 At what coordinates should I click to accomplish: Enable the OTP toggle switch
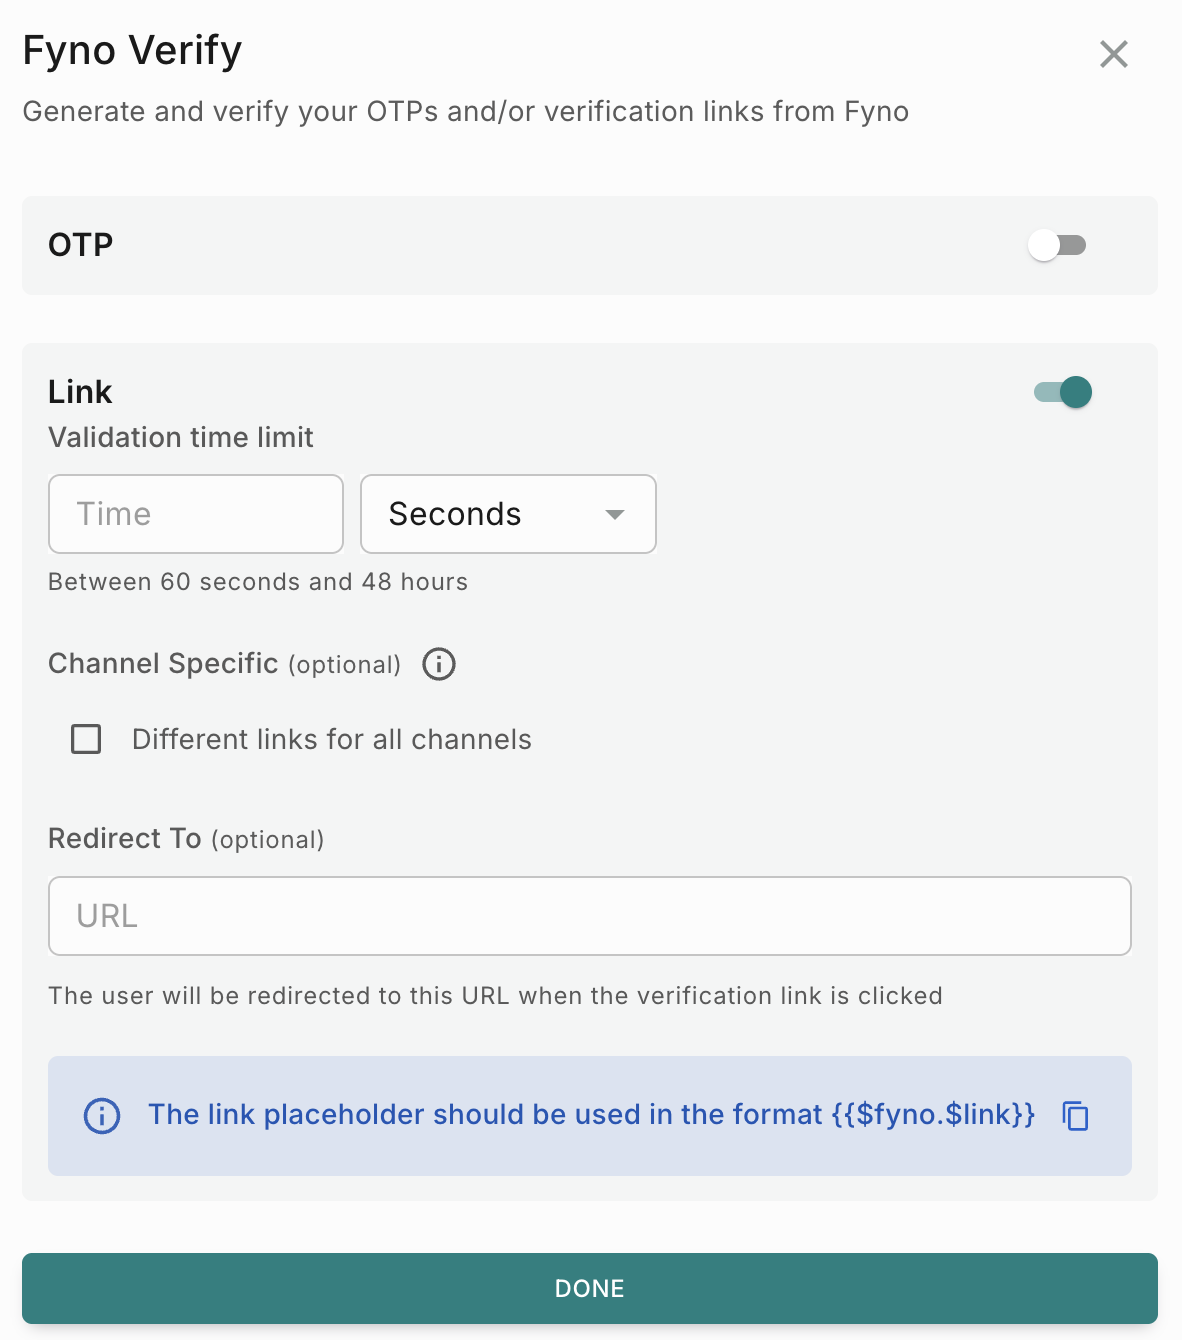pos(1057,245)
